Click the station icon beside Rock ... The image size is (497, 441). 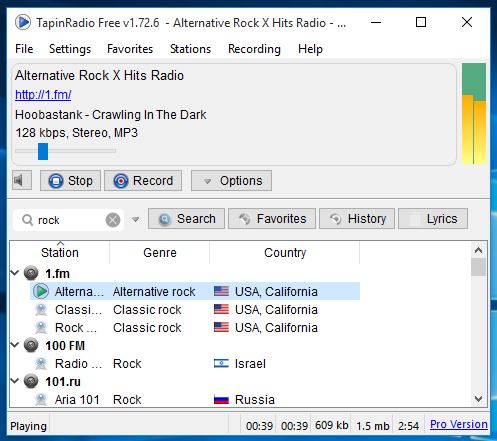point(41,328)
